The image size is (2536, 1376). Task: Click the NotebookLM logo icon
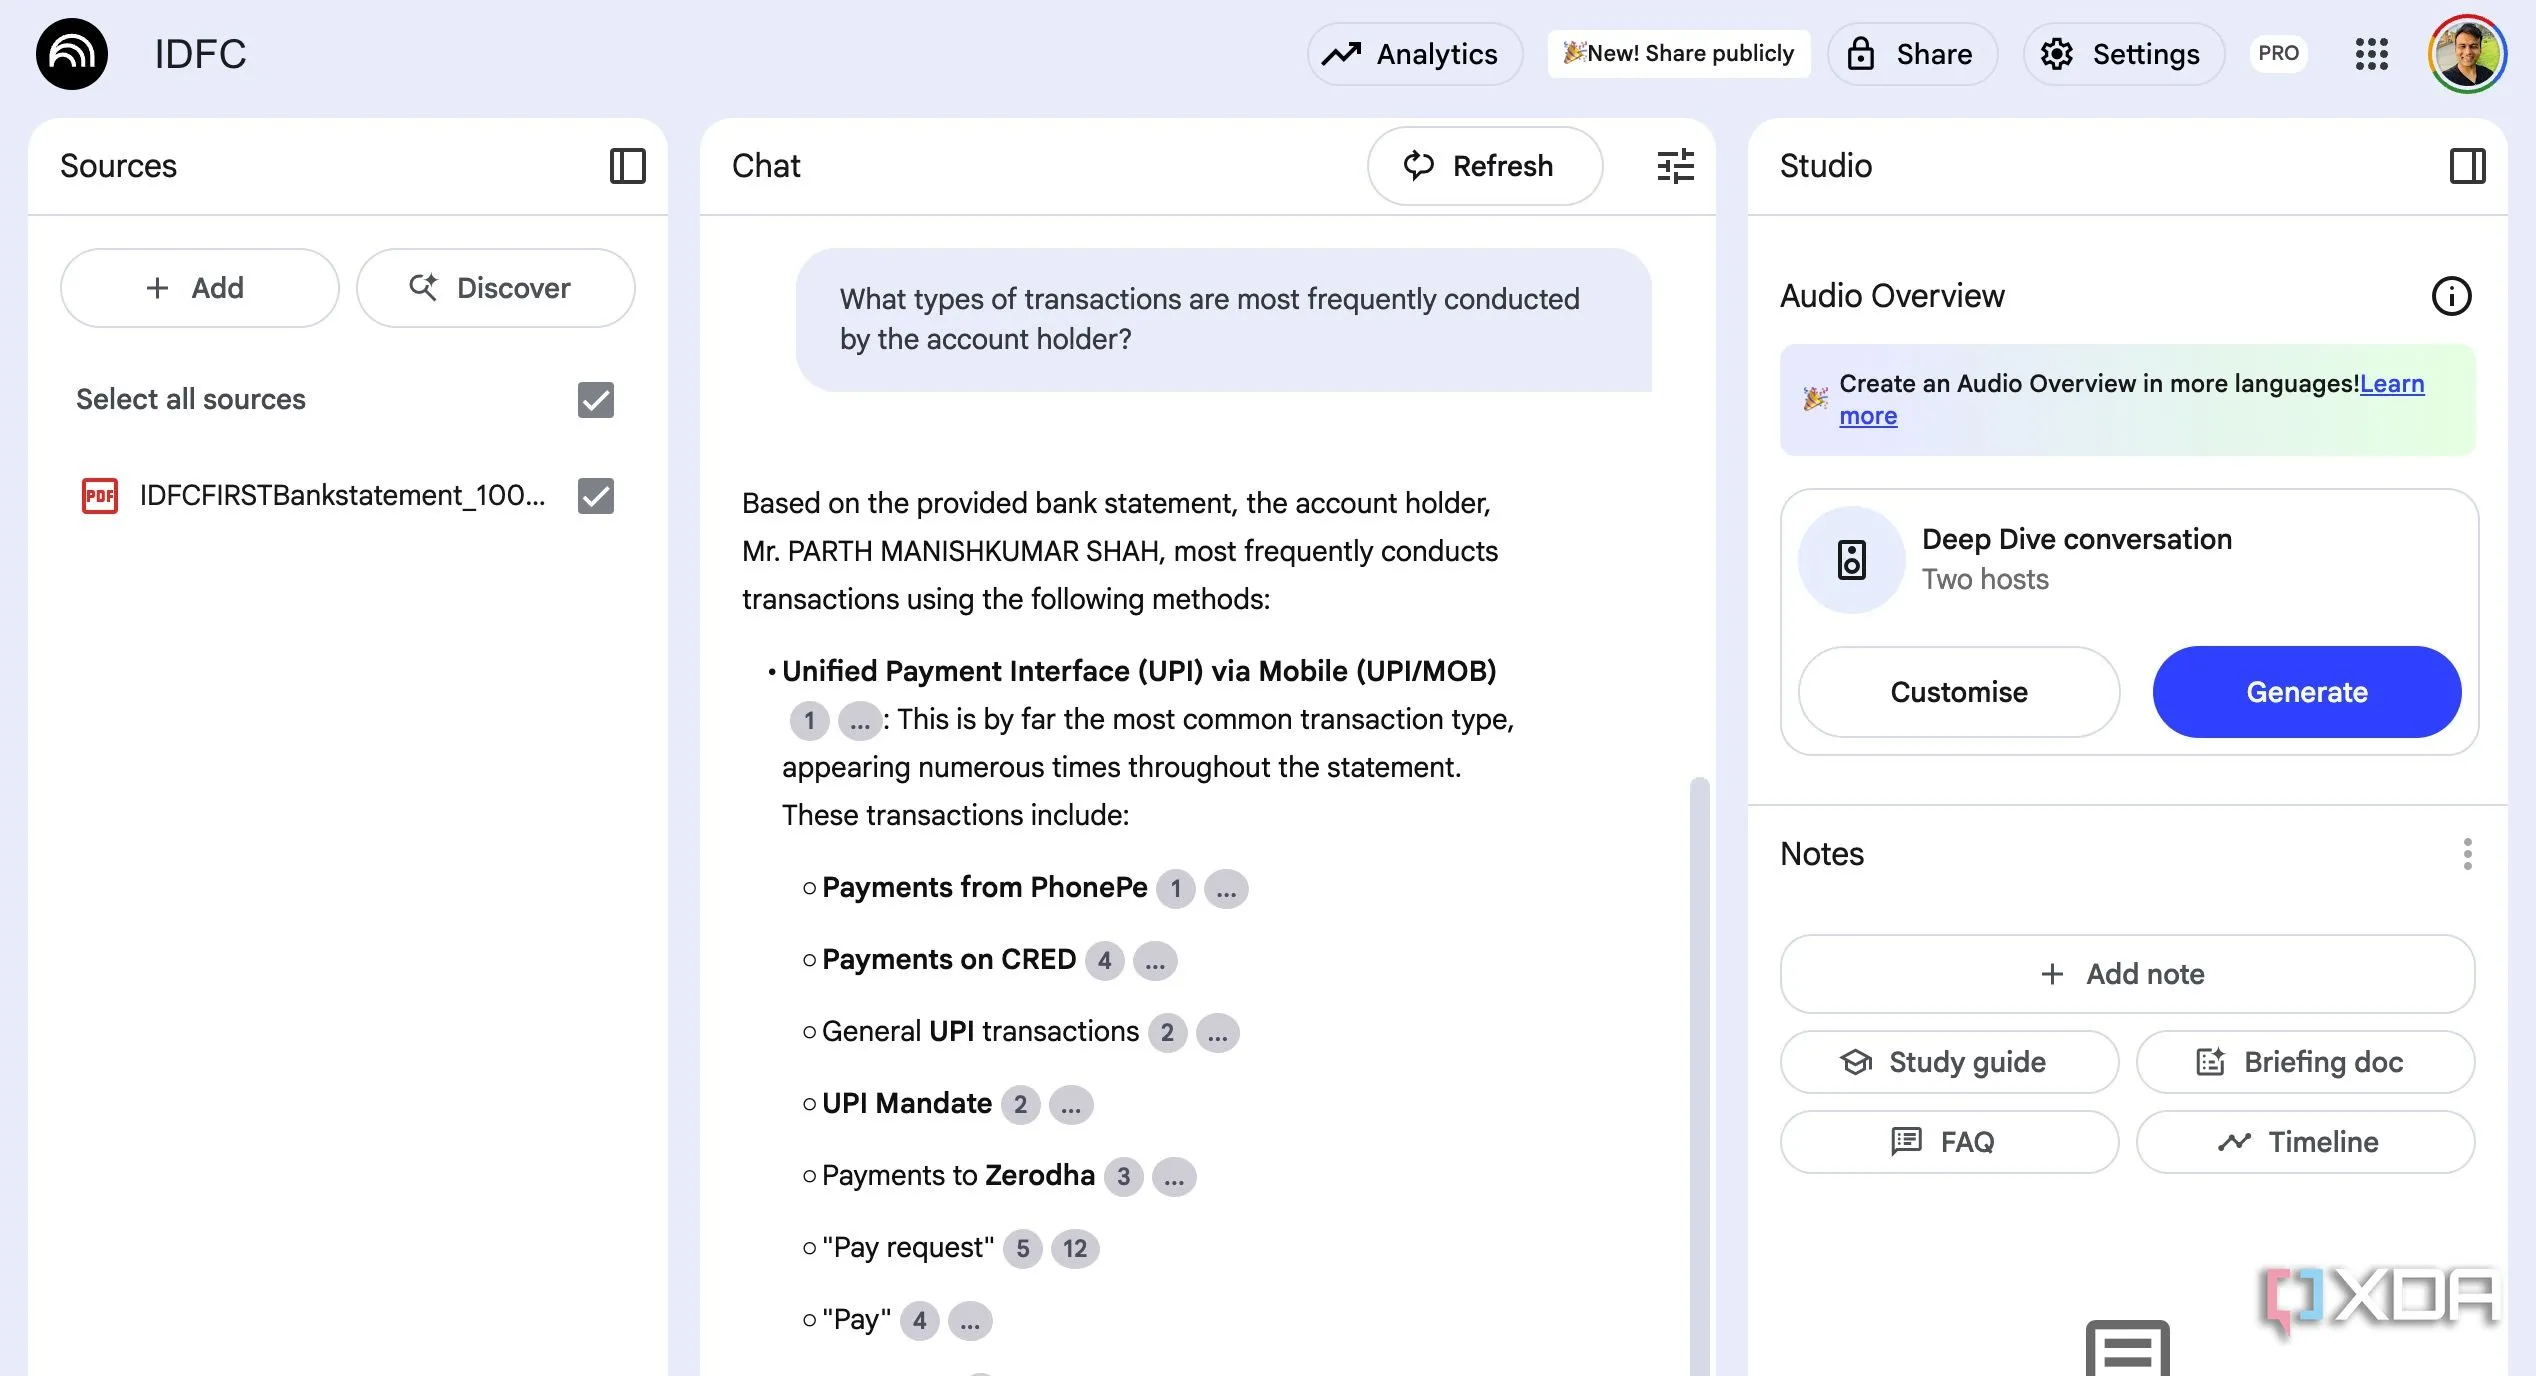pyautogui.click(x=72, y=54)
